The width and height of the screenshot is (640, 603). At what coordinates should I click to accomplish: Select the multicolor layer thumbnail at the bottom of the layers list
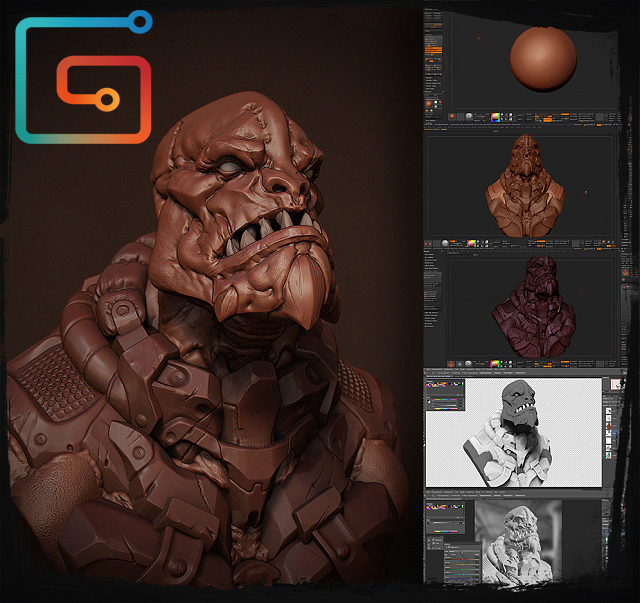coord(609,455)
